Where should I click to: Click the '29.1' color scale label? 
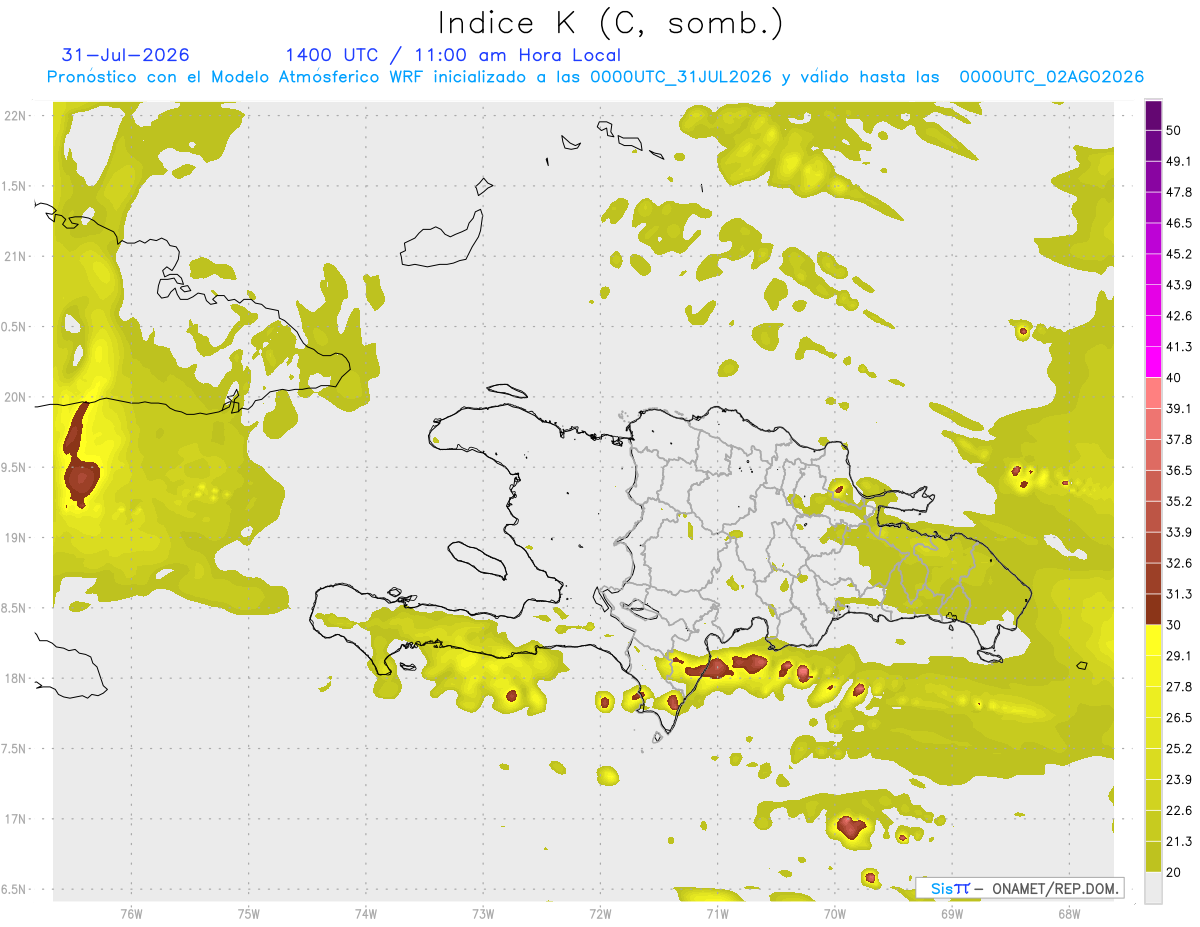coord(1179,656)
